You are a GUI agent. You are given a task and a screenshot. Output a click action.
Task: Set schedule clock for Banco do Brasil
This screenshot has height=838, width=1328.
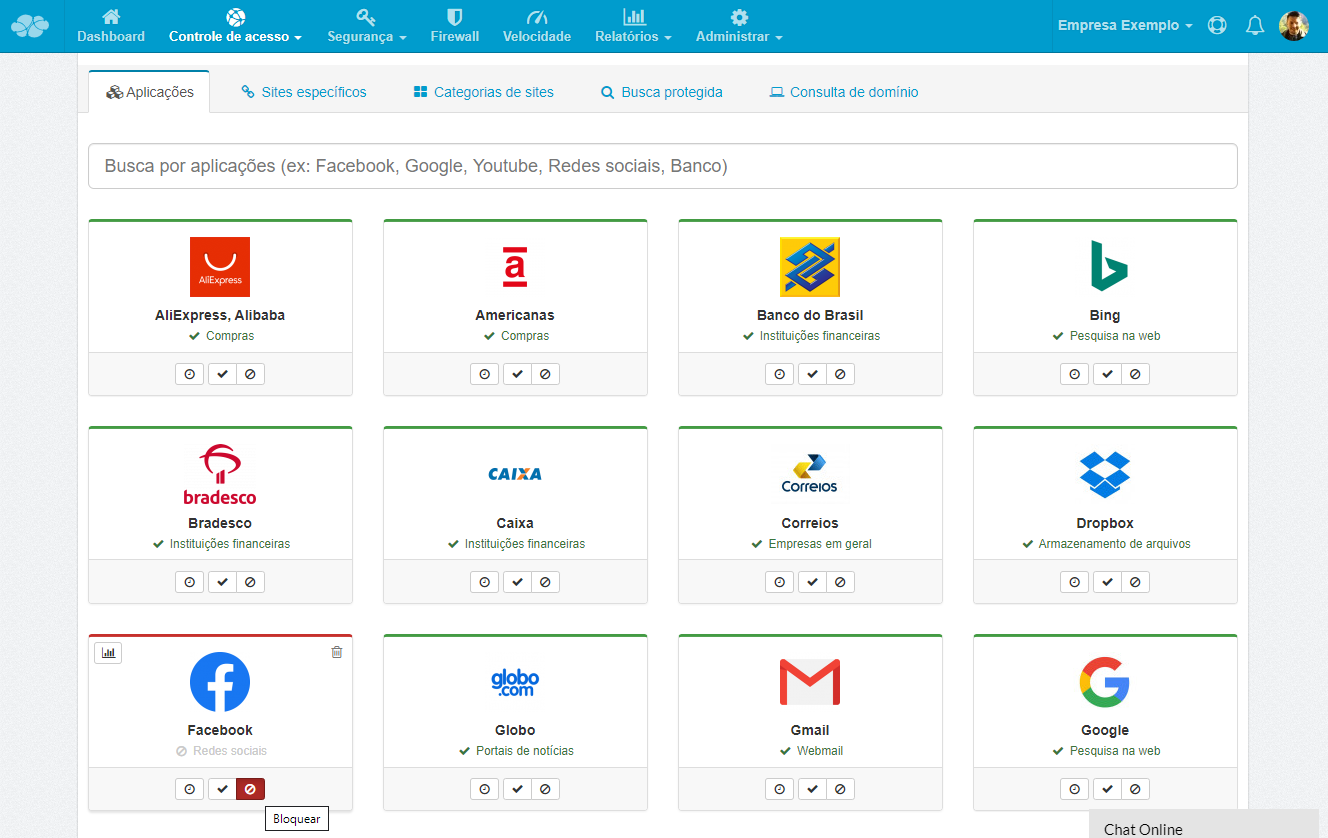(x=780, y=374)
